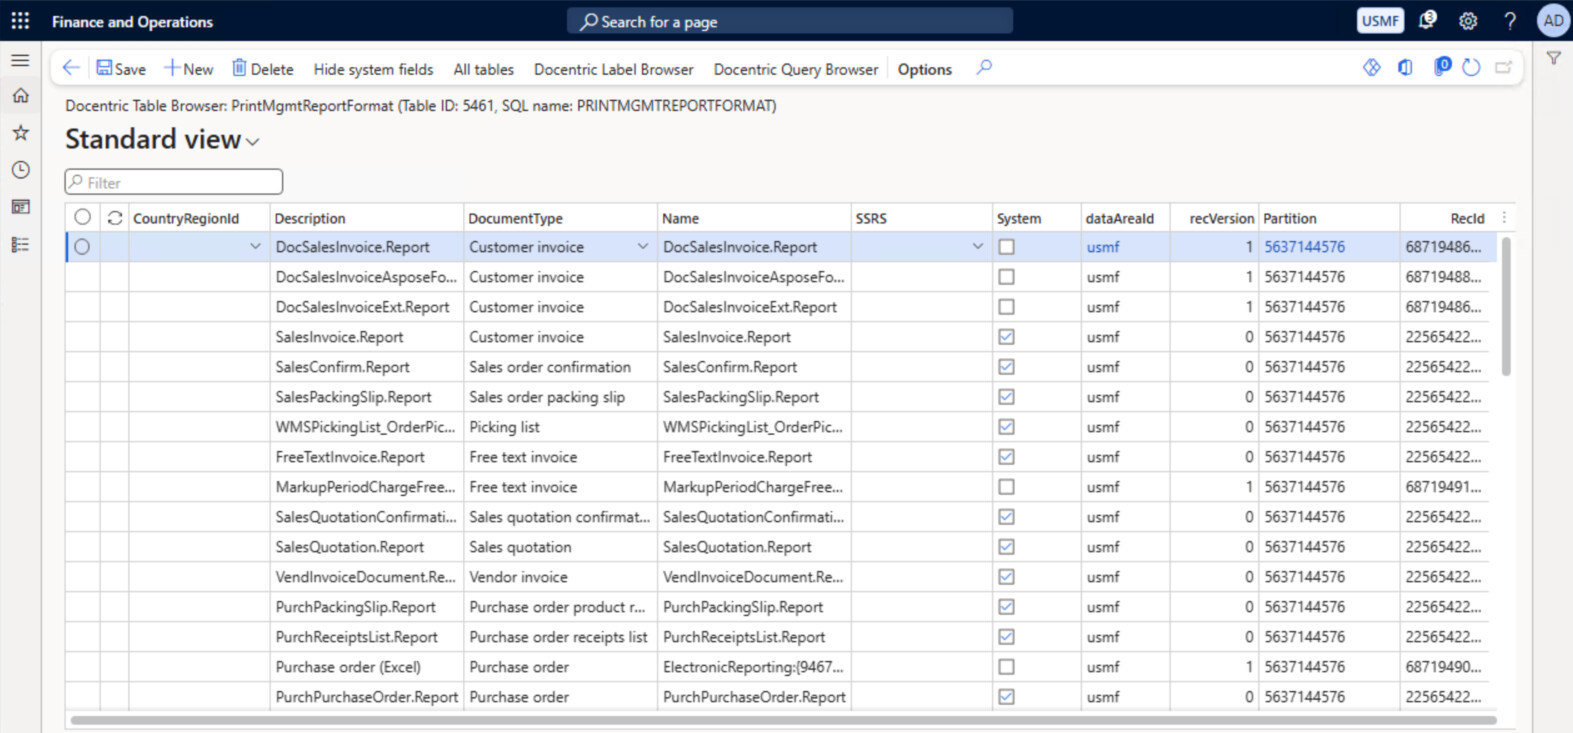The width and height of the screenshot is (1573, 733).
Task: Click the Home icon in left sidebar
Action: tap(20, 96)
